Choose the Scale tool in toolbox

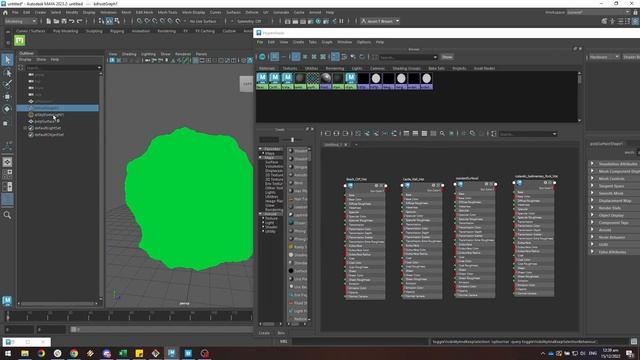(6, 123)
